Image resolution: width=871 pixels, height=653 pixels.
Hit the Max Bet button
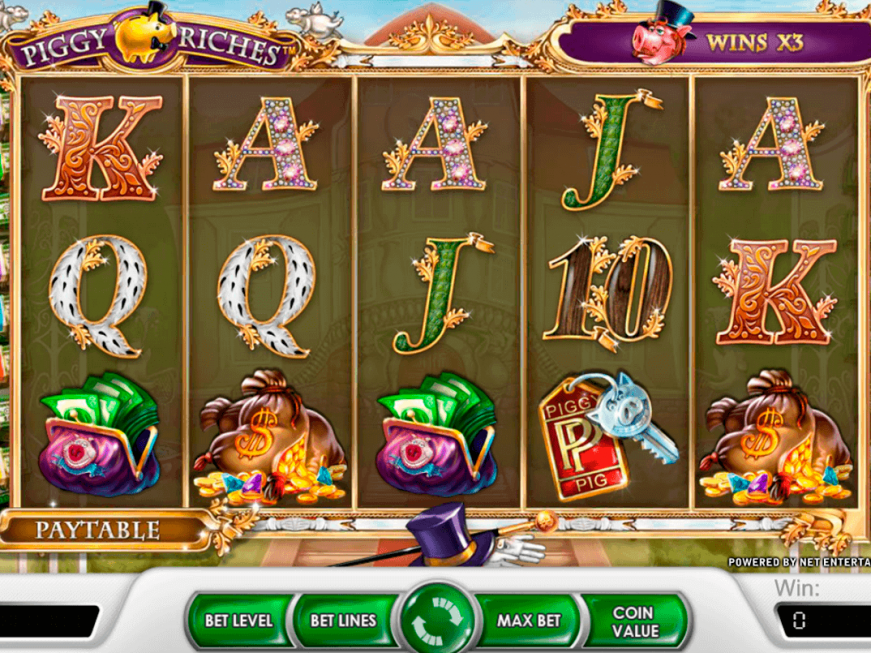pos(528,620)
